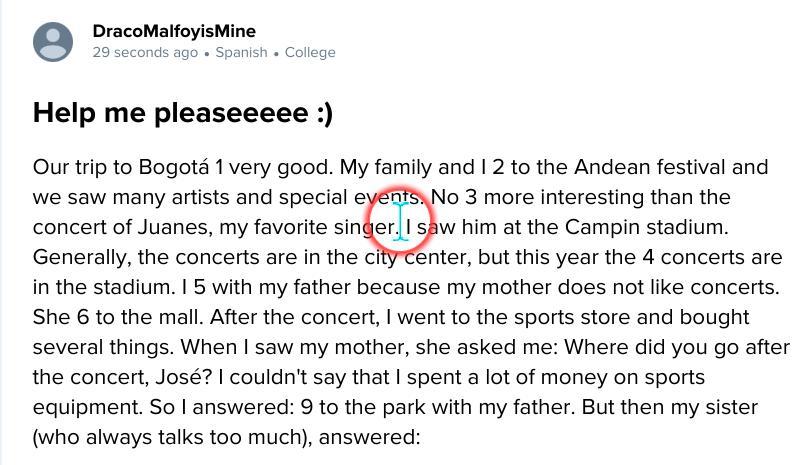This screenshot has height=465, width=807.
Task: Select the Spanish subject link
Action: [x=241, y=52]
